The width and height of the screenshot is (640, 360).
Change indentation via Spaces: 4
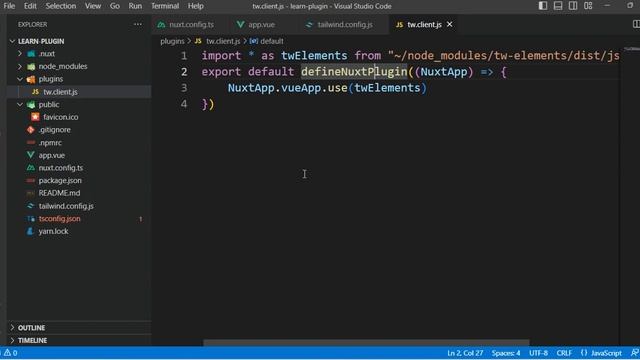point(506,353)
